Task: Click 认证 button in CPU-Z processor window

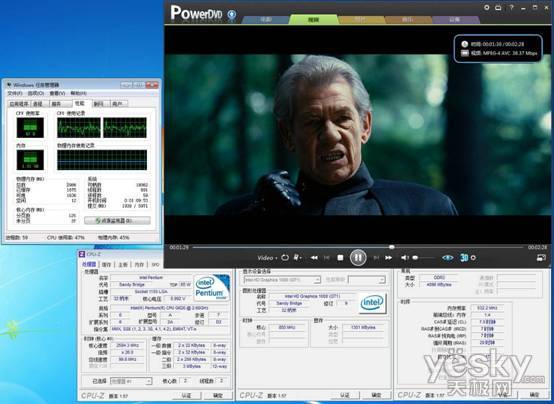Action: pyautogui.click(x=186, y=395)
